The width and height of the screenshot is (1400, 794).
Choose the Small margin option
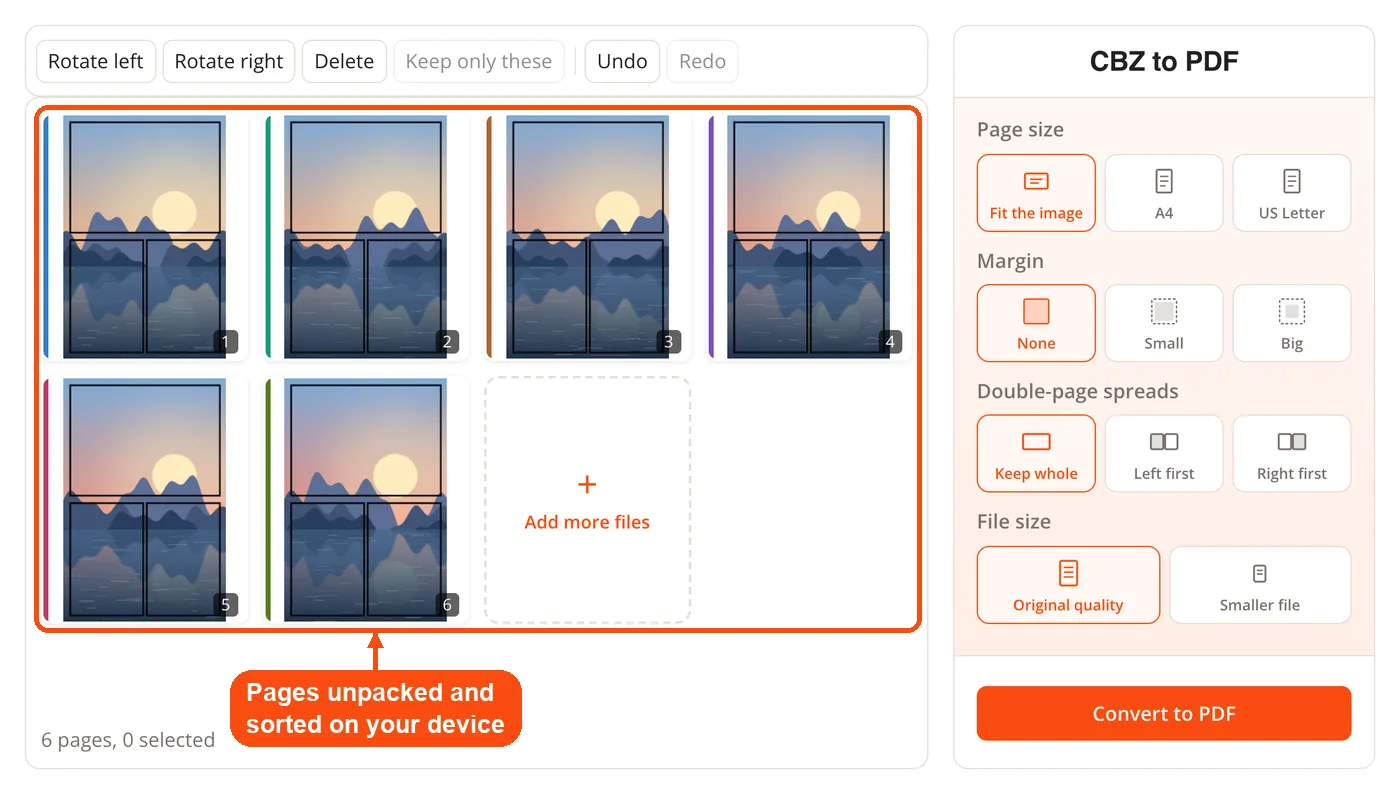point(1164,323)
